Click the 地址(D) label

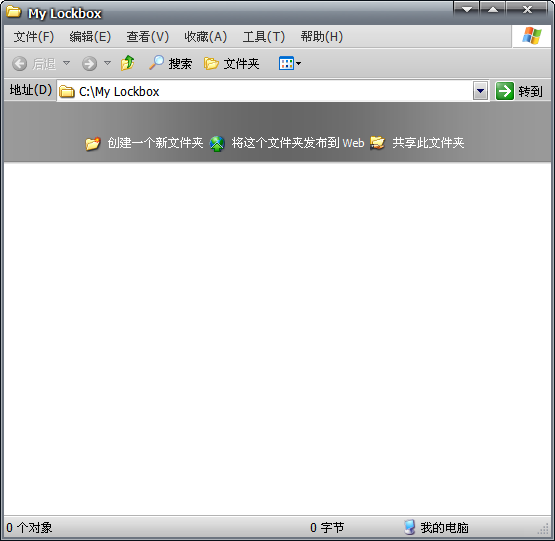point(31,90)
